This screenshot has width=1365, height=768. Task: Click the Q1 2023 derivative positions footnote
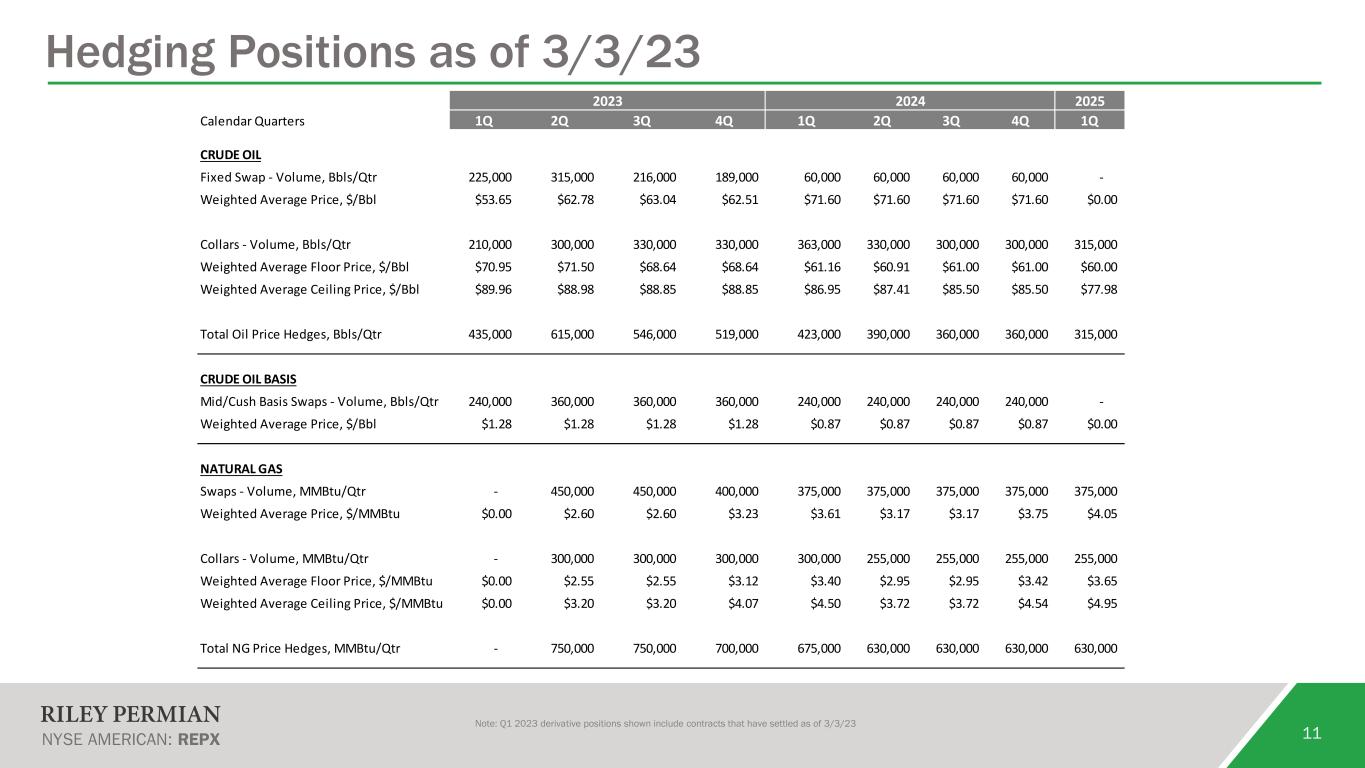click(665, 724)
